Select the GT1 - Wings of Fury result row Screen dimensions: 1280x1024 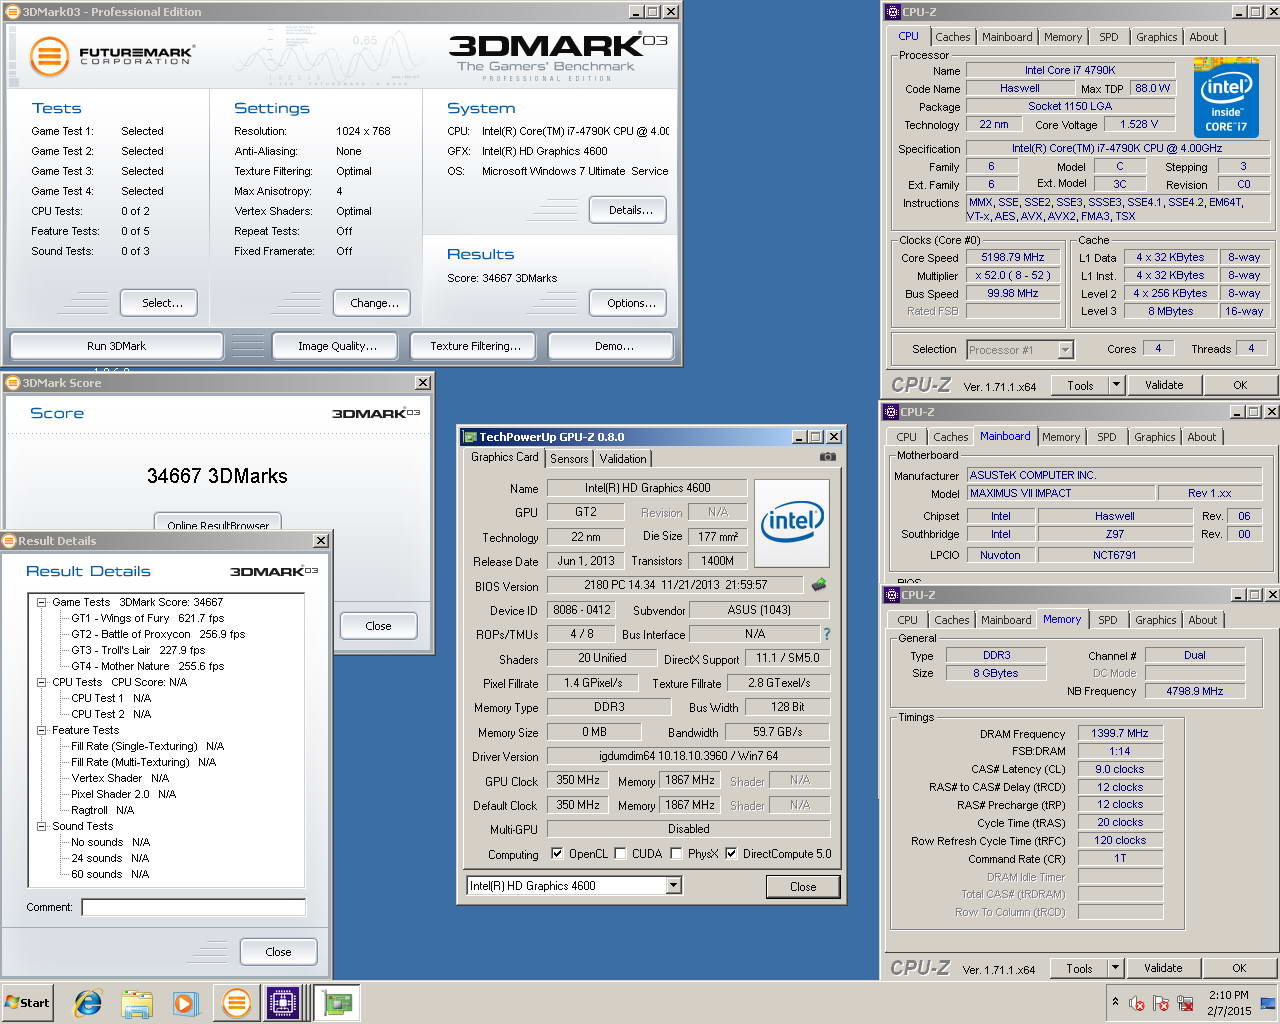click(x=147, y=618)
